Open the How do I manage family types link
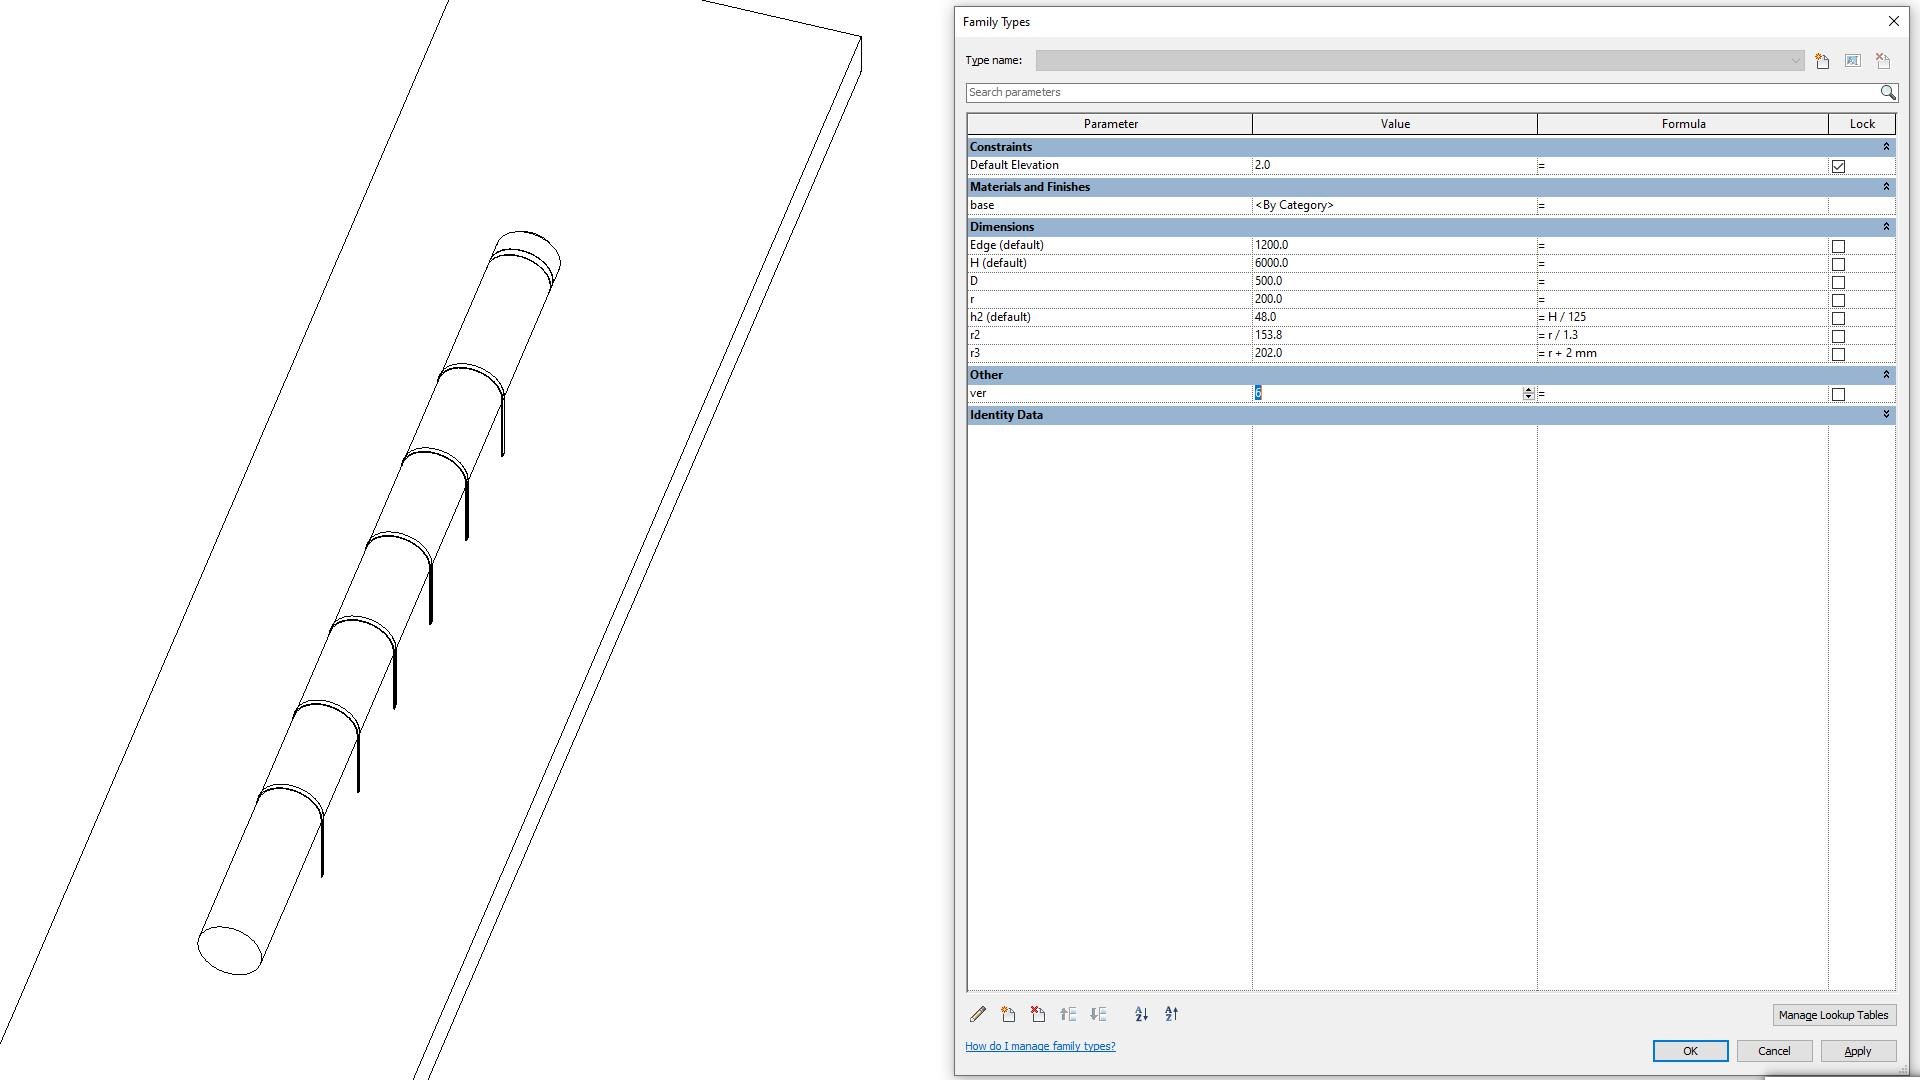1920x1080 pixels. point(1039,1046)
